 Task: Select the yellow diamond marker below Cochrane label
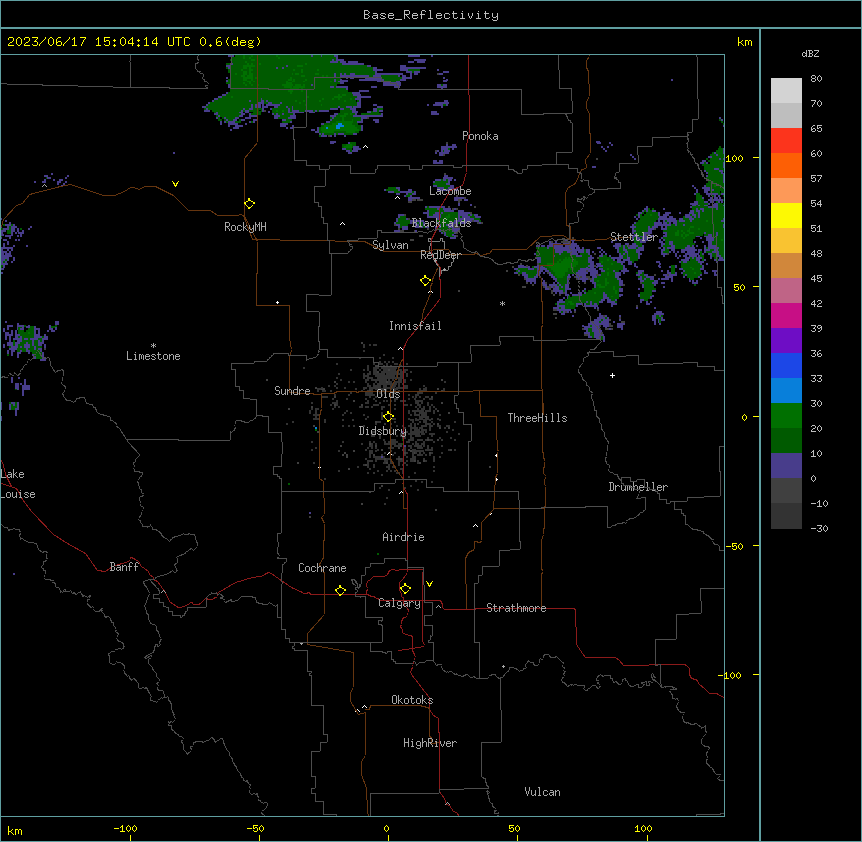[x=340, y=590]
